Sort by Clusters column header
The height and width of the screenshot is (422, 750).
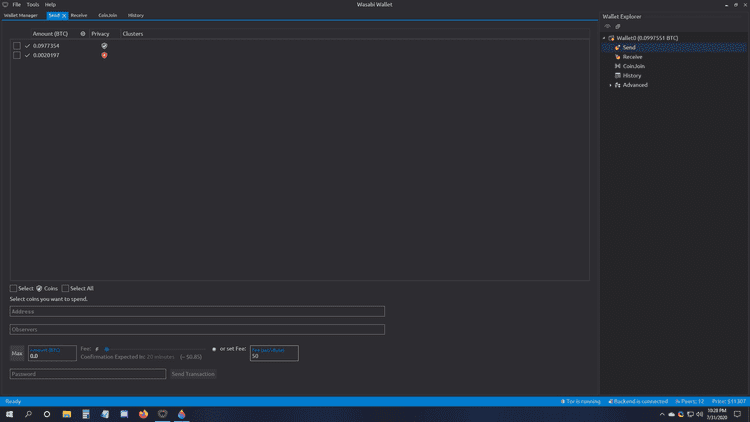click(x=132, y=34)
